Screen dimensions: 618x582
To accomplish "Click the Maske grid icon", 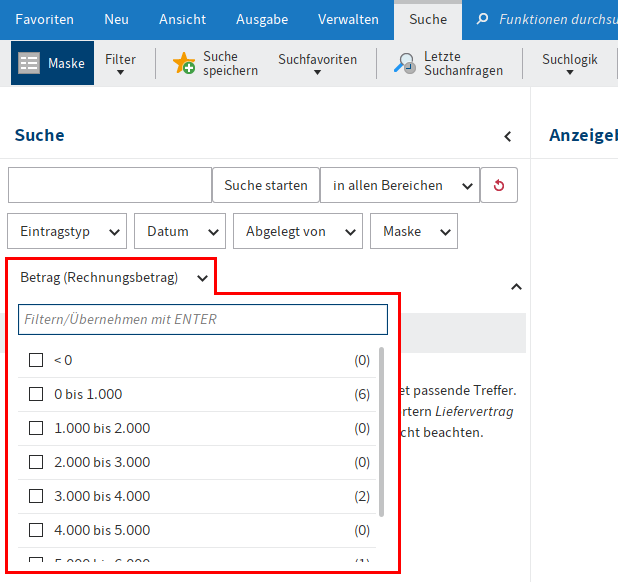I will (x=30, y=64).
